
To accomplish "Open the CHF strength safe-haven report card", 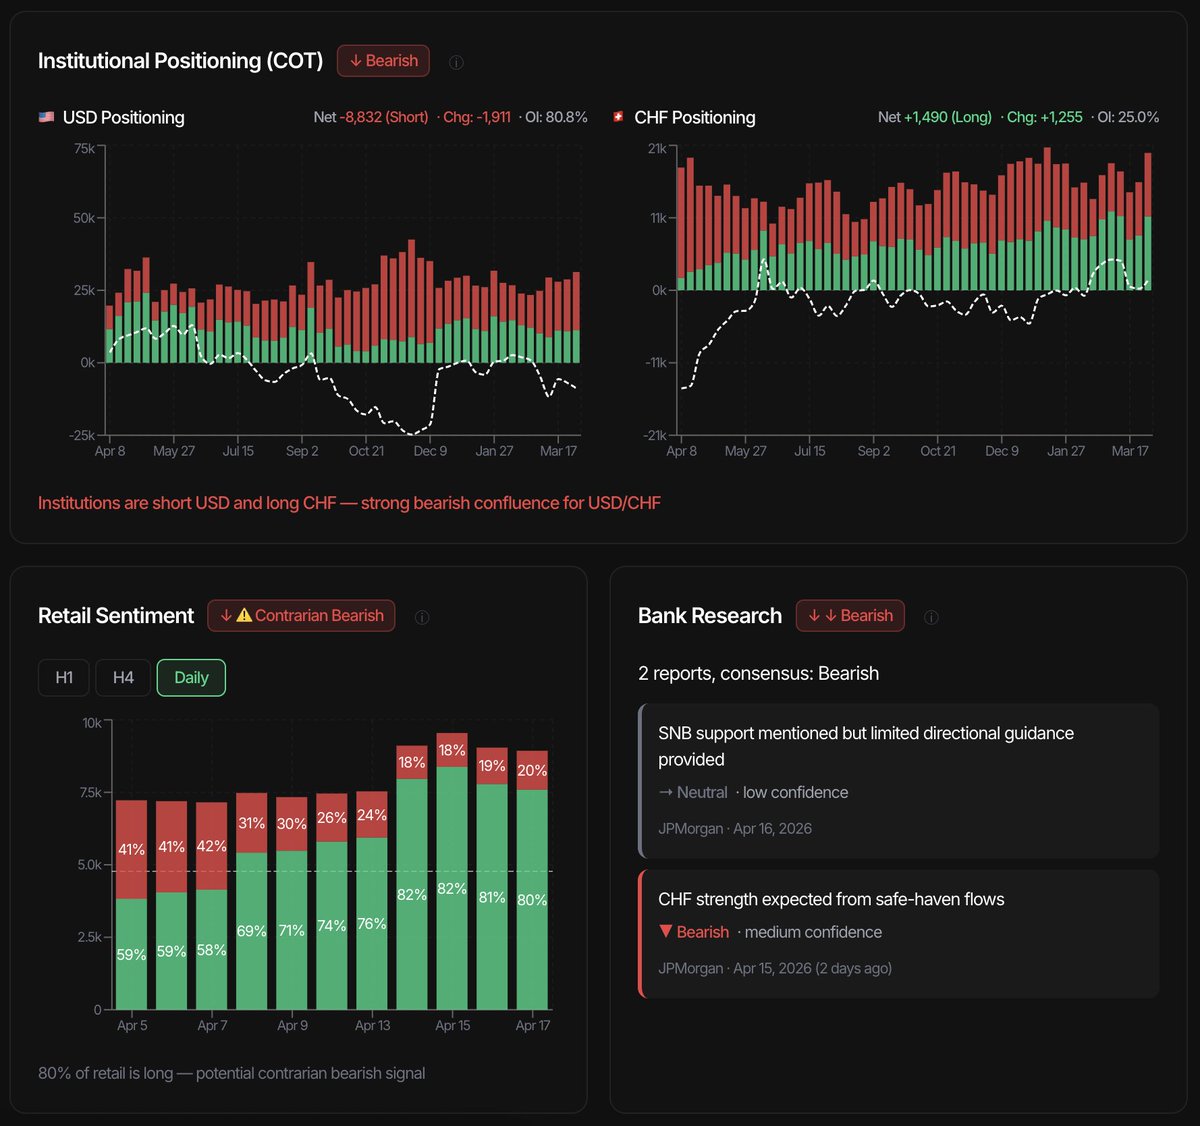I will click(x=899, y=934).
